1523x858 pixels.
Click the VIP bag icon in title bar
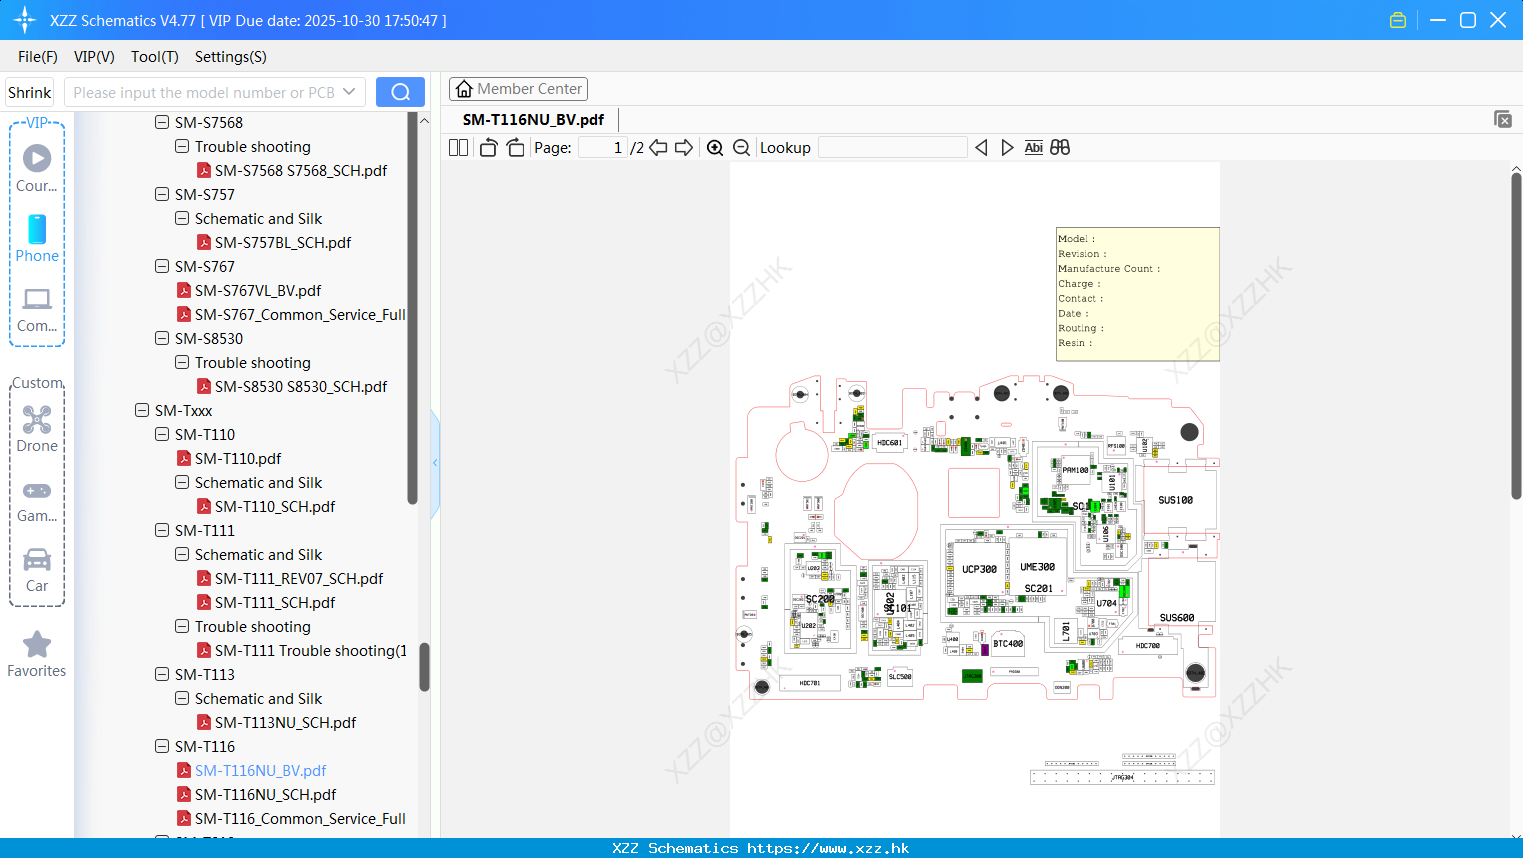click(x=1398, y=20)
